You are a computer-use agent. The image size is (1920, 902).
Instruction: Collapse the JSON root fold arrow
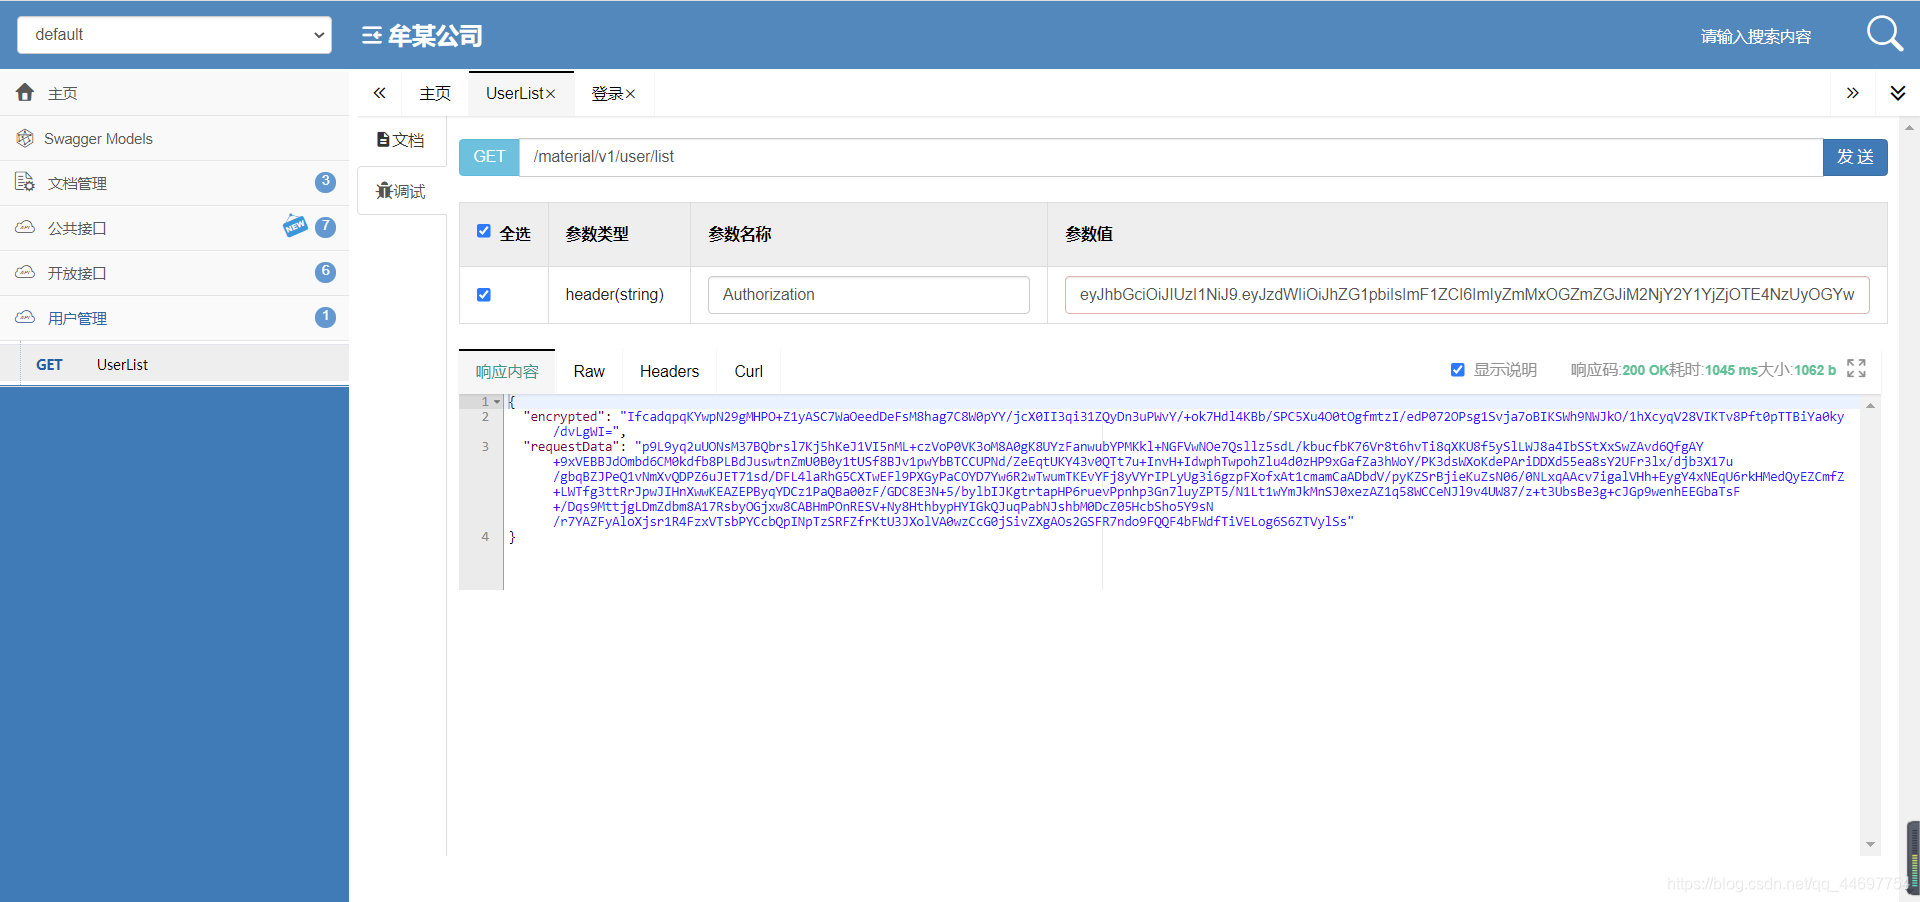click(x=497, y=402)
